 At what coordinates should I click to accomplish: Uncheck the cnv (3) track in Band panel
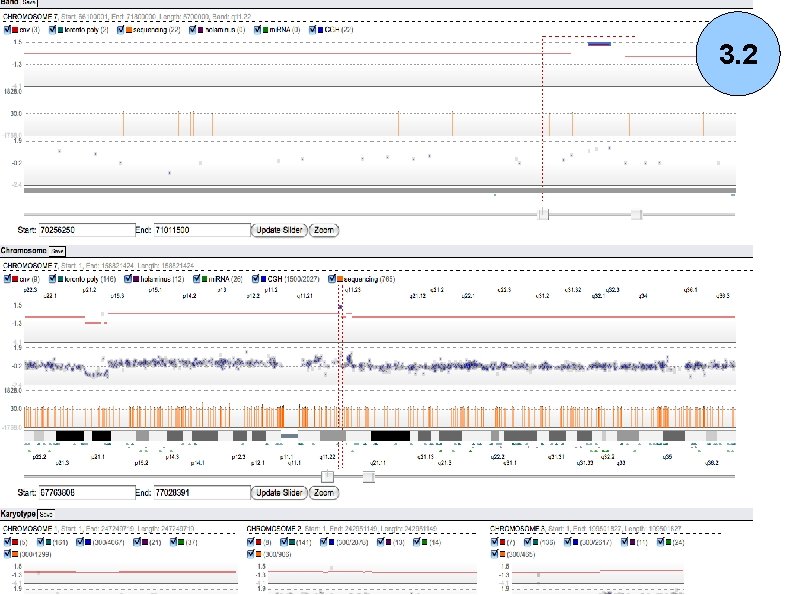coord(7,30)
